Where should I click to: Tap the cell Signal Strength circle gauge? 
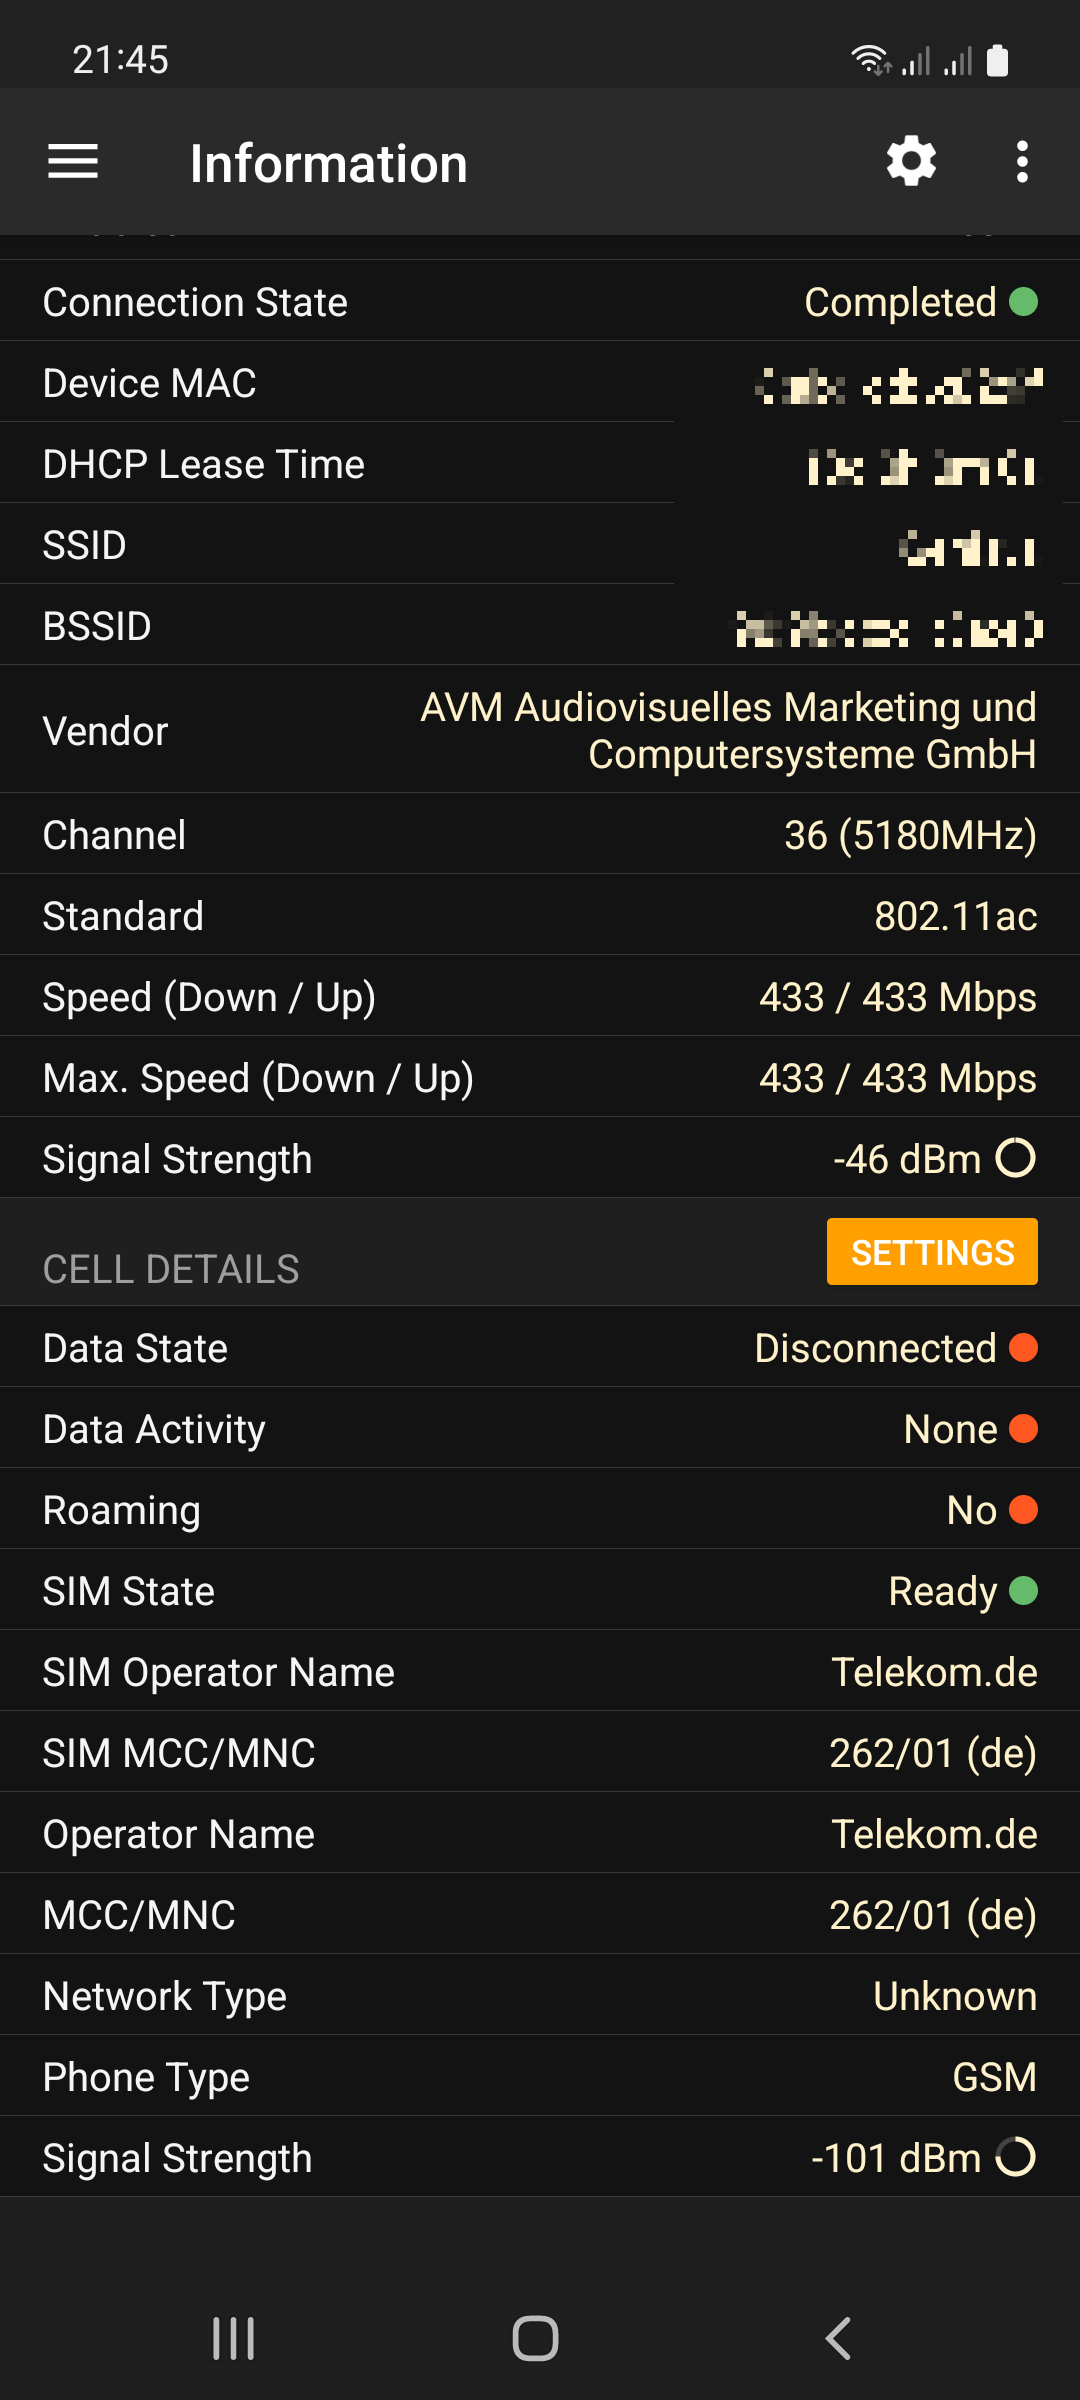[1016, 2157]
